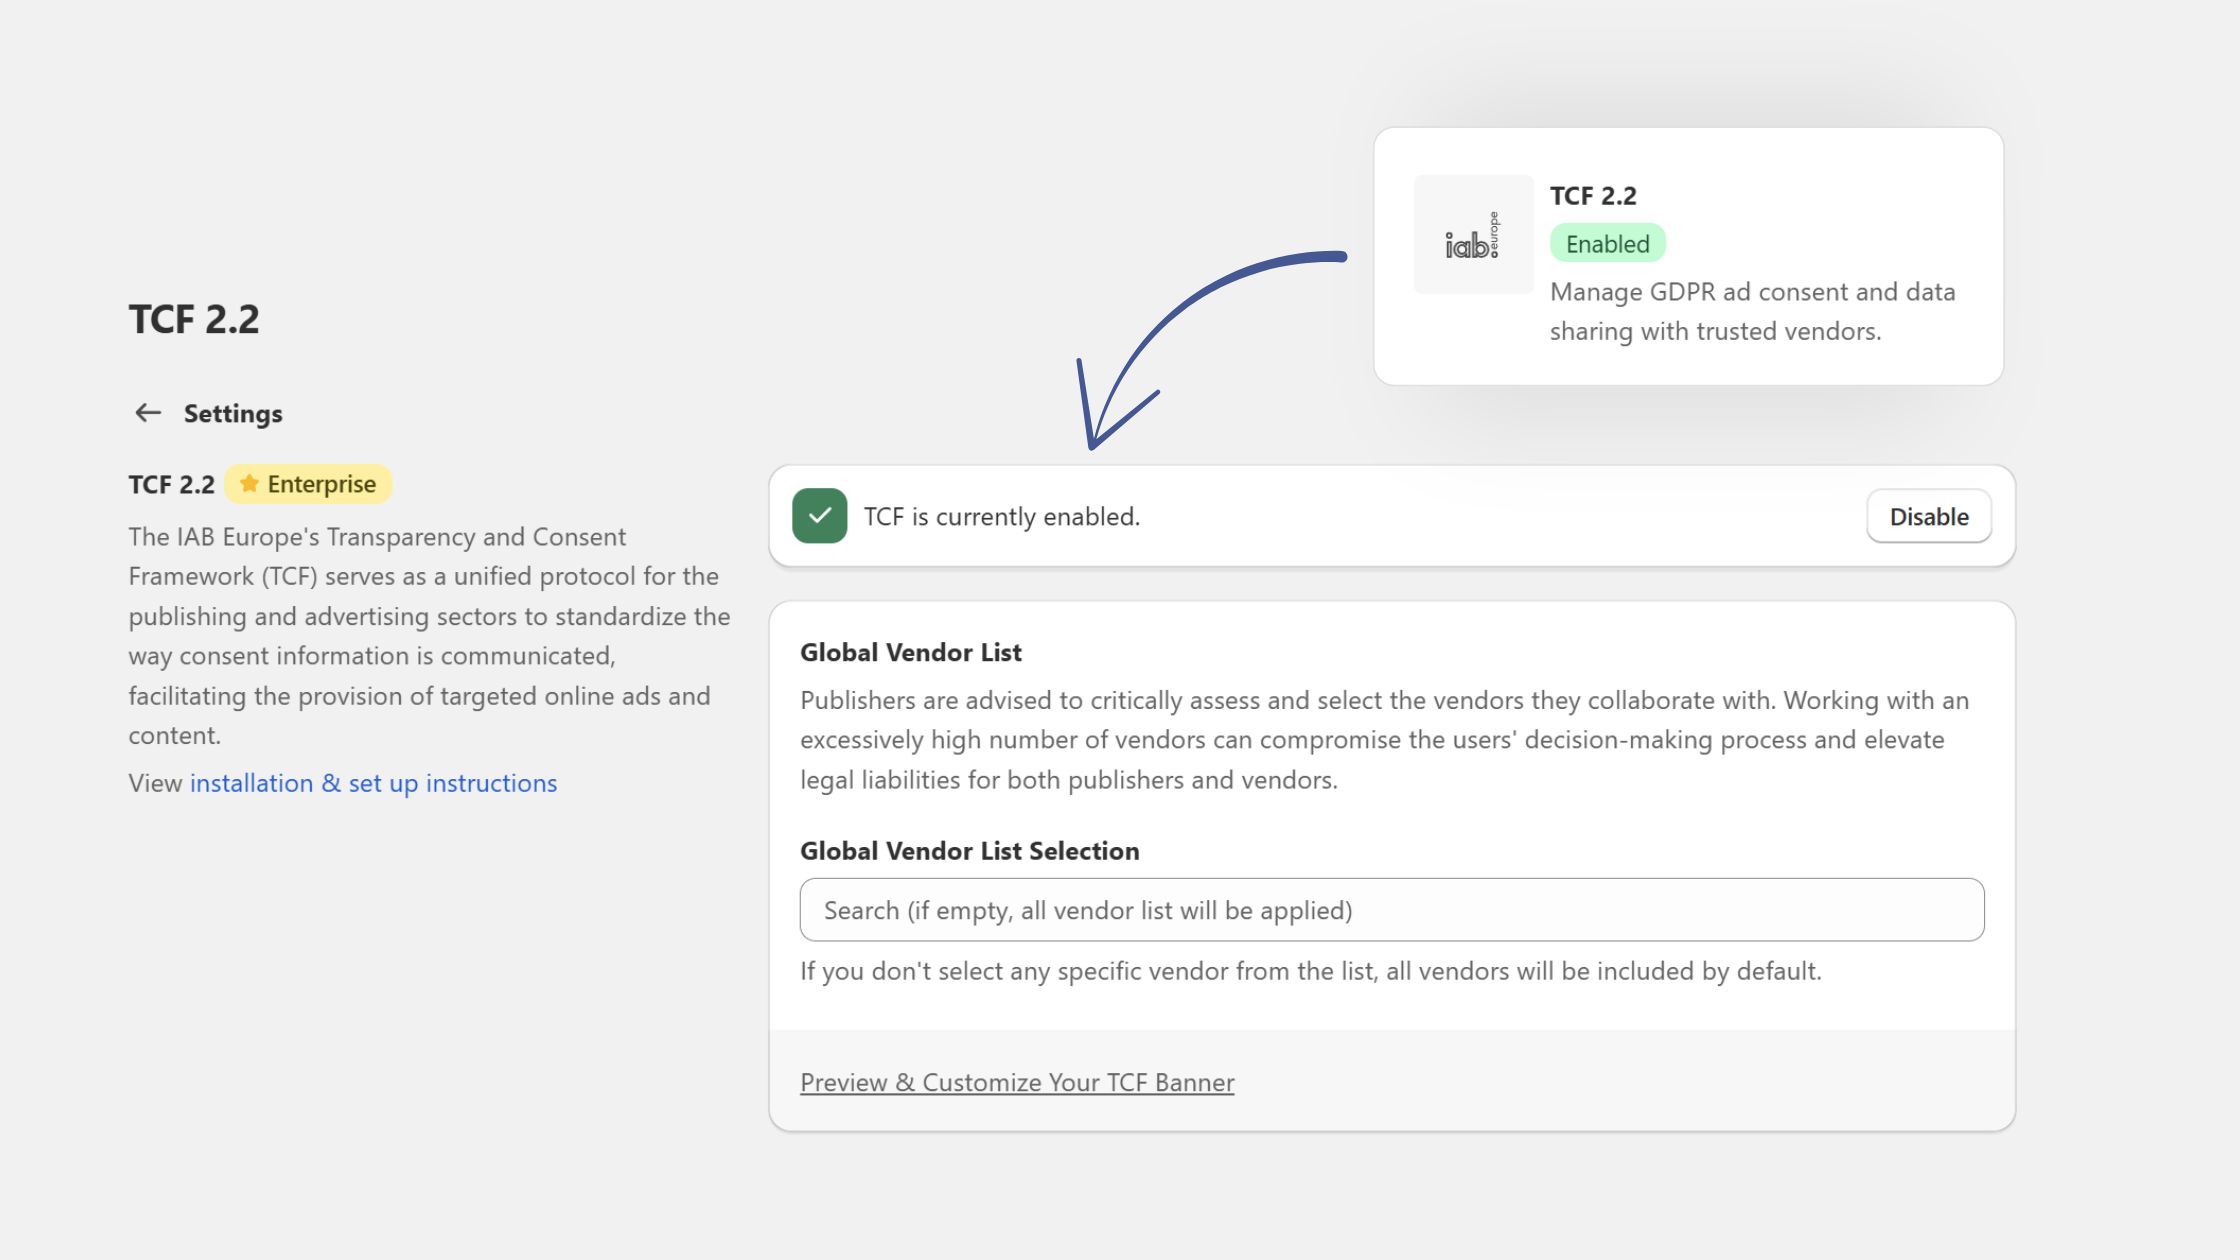Click the Global Vendor List heading
The height and width of the screenshot is (1260, 2240).
tap(911, 652)
